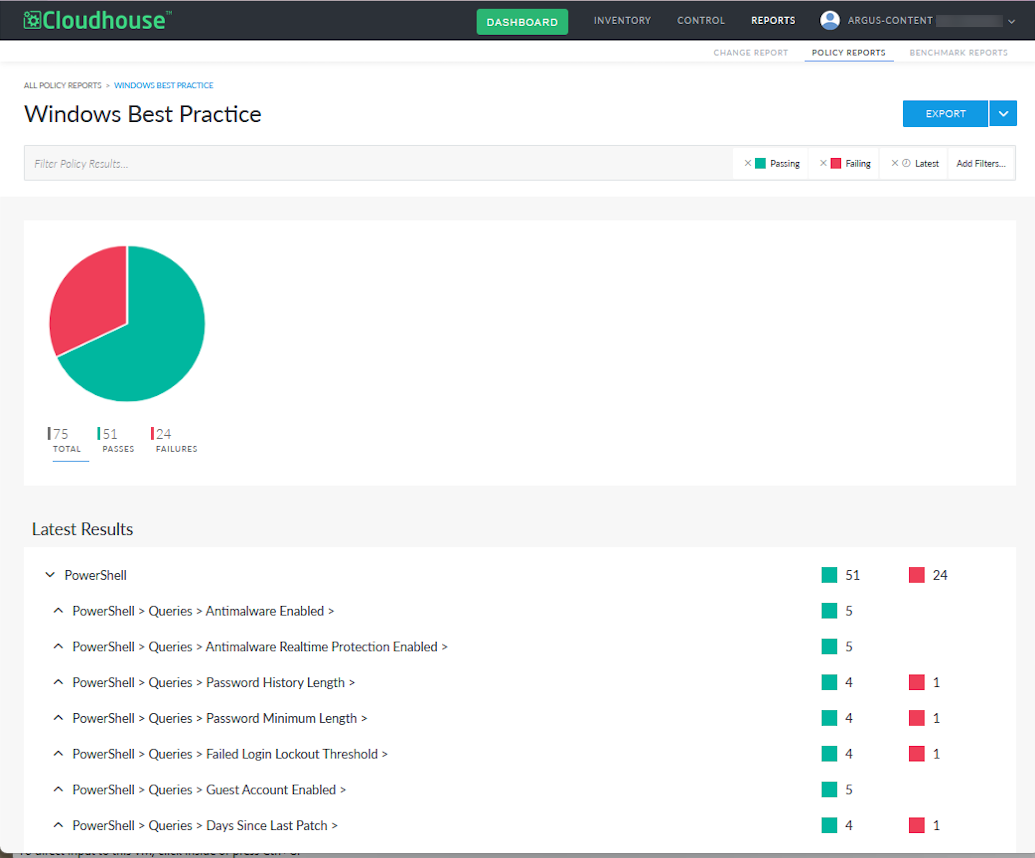The height and width of the screenshot is (858, 1035).
Task: Click the user avatar icon
Action: click(x=830, y=20)
